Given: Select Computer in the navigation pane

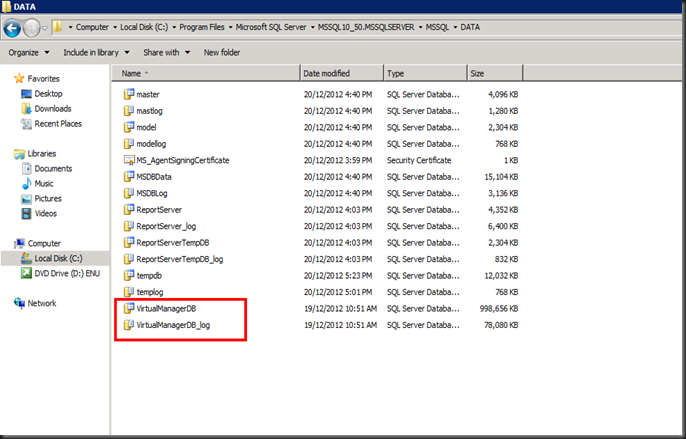Looking at the screenshot, I should click(x=44, y=243).
